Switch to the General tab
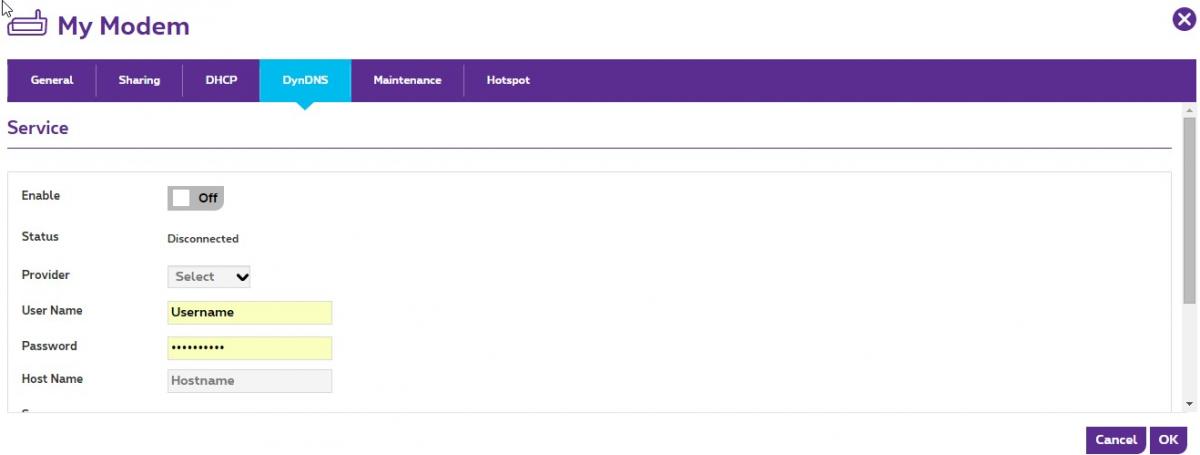This screenshot has height=455, width=1200. [x=52, y=80]
